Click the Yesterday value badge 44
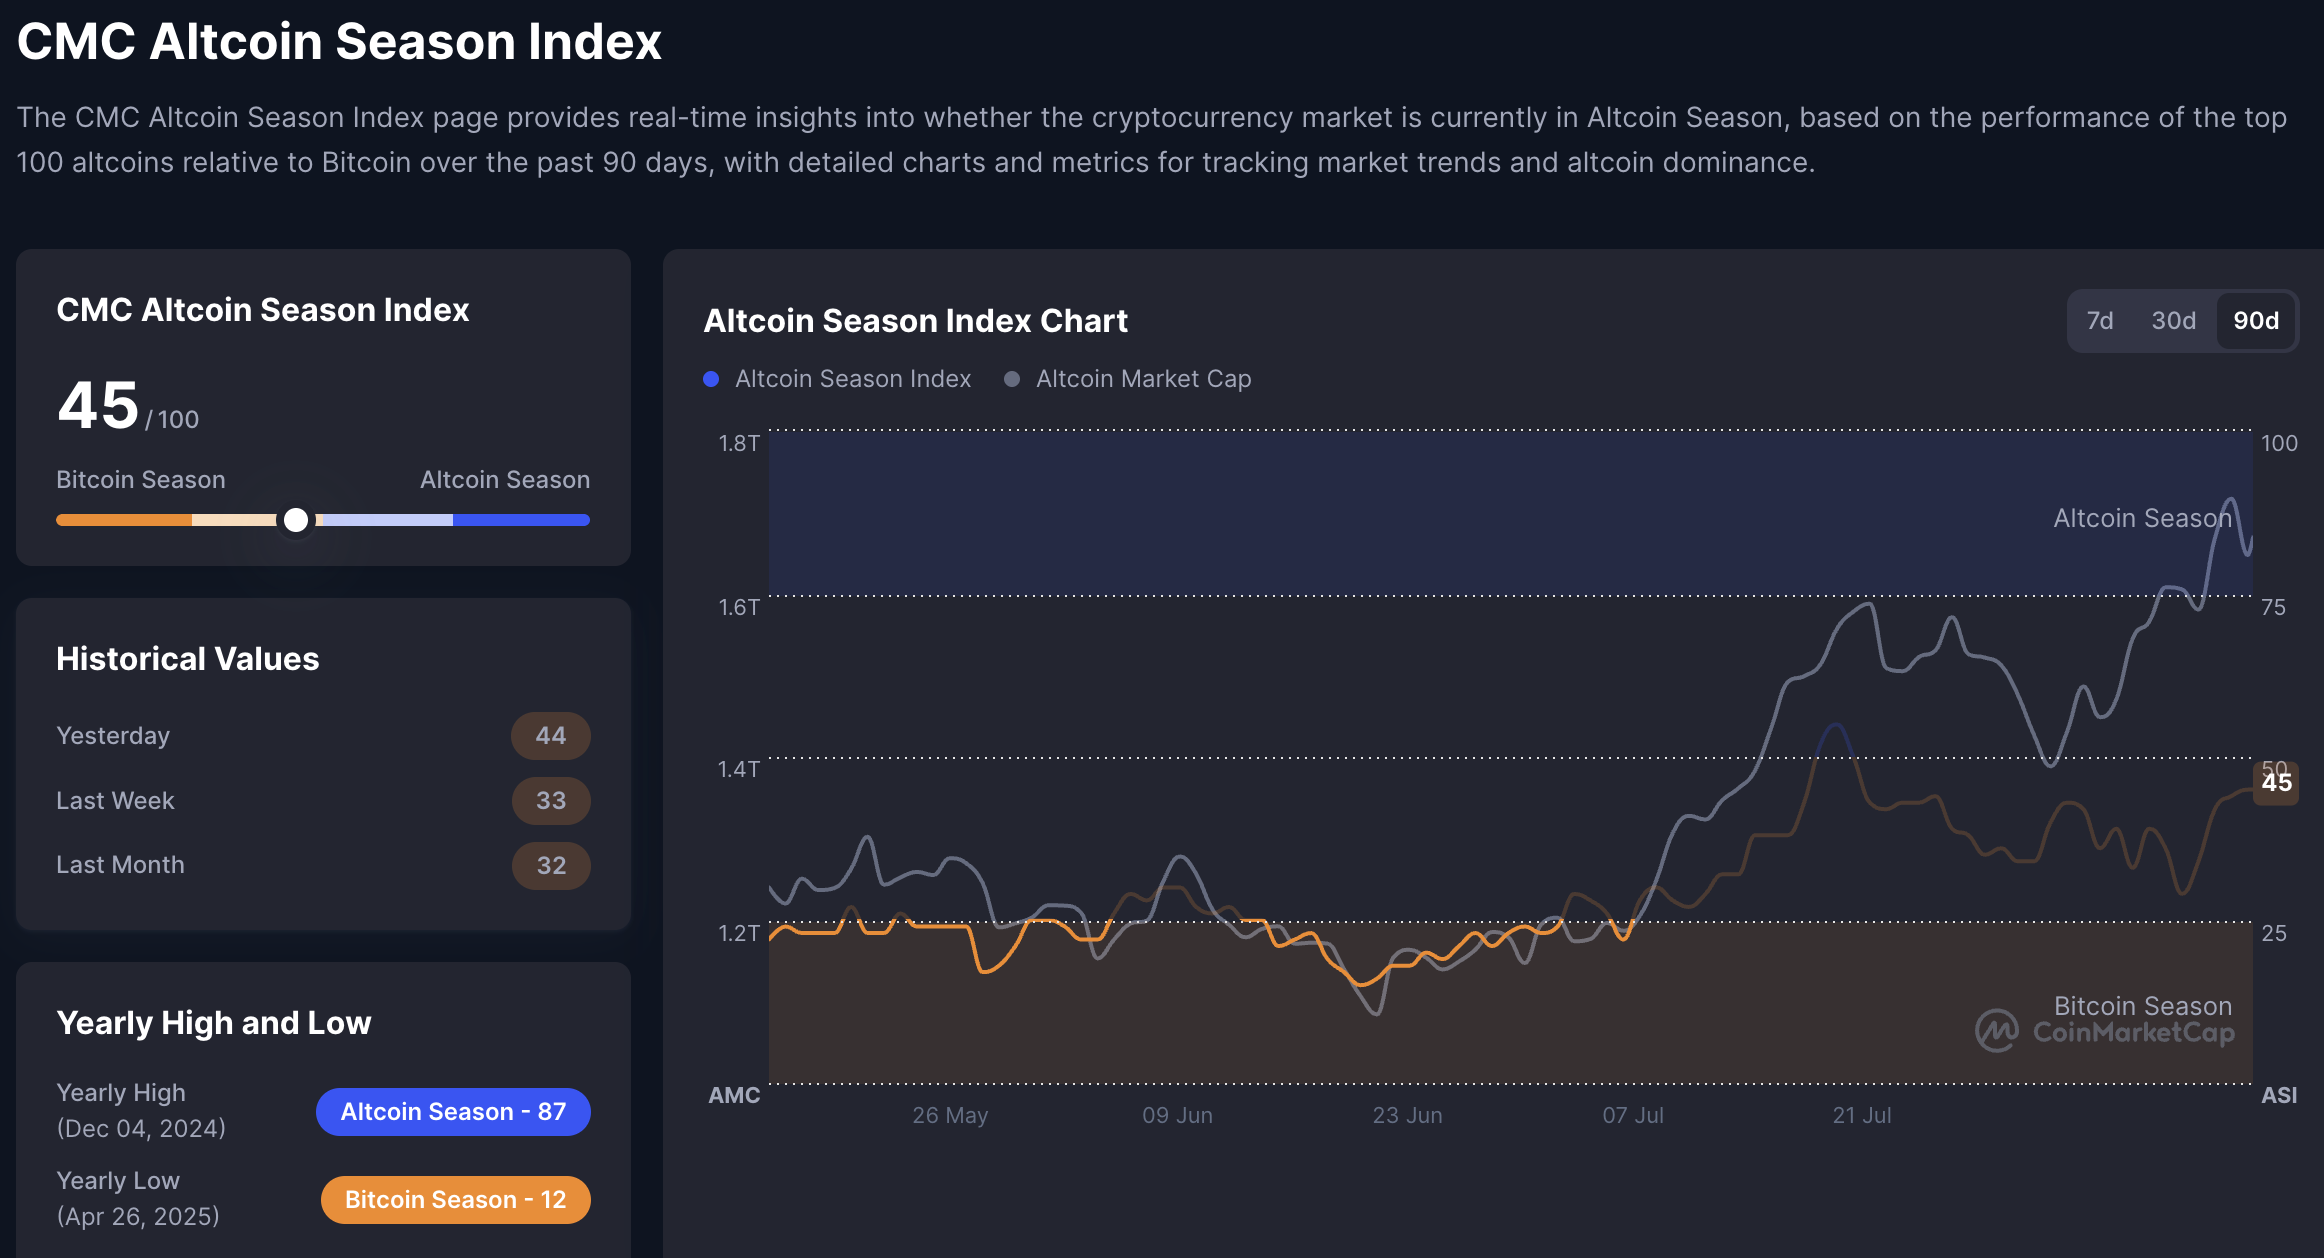The height and width of the screenshot is (1258, 2324). click(x=550, y=736)
